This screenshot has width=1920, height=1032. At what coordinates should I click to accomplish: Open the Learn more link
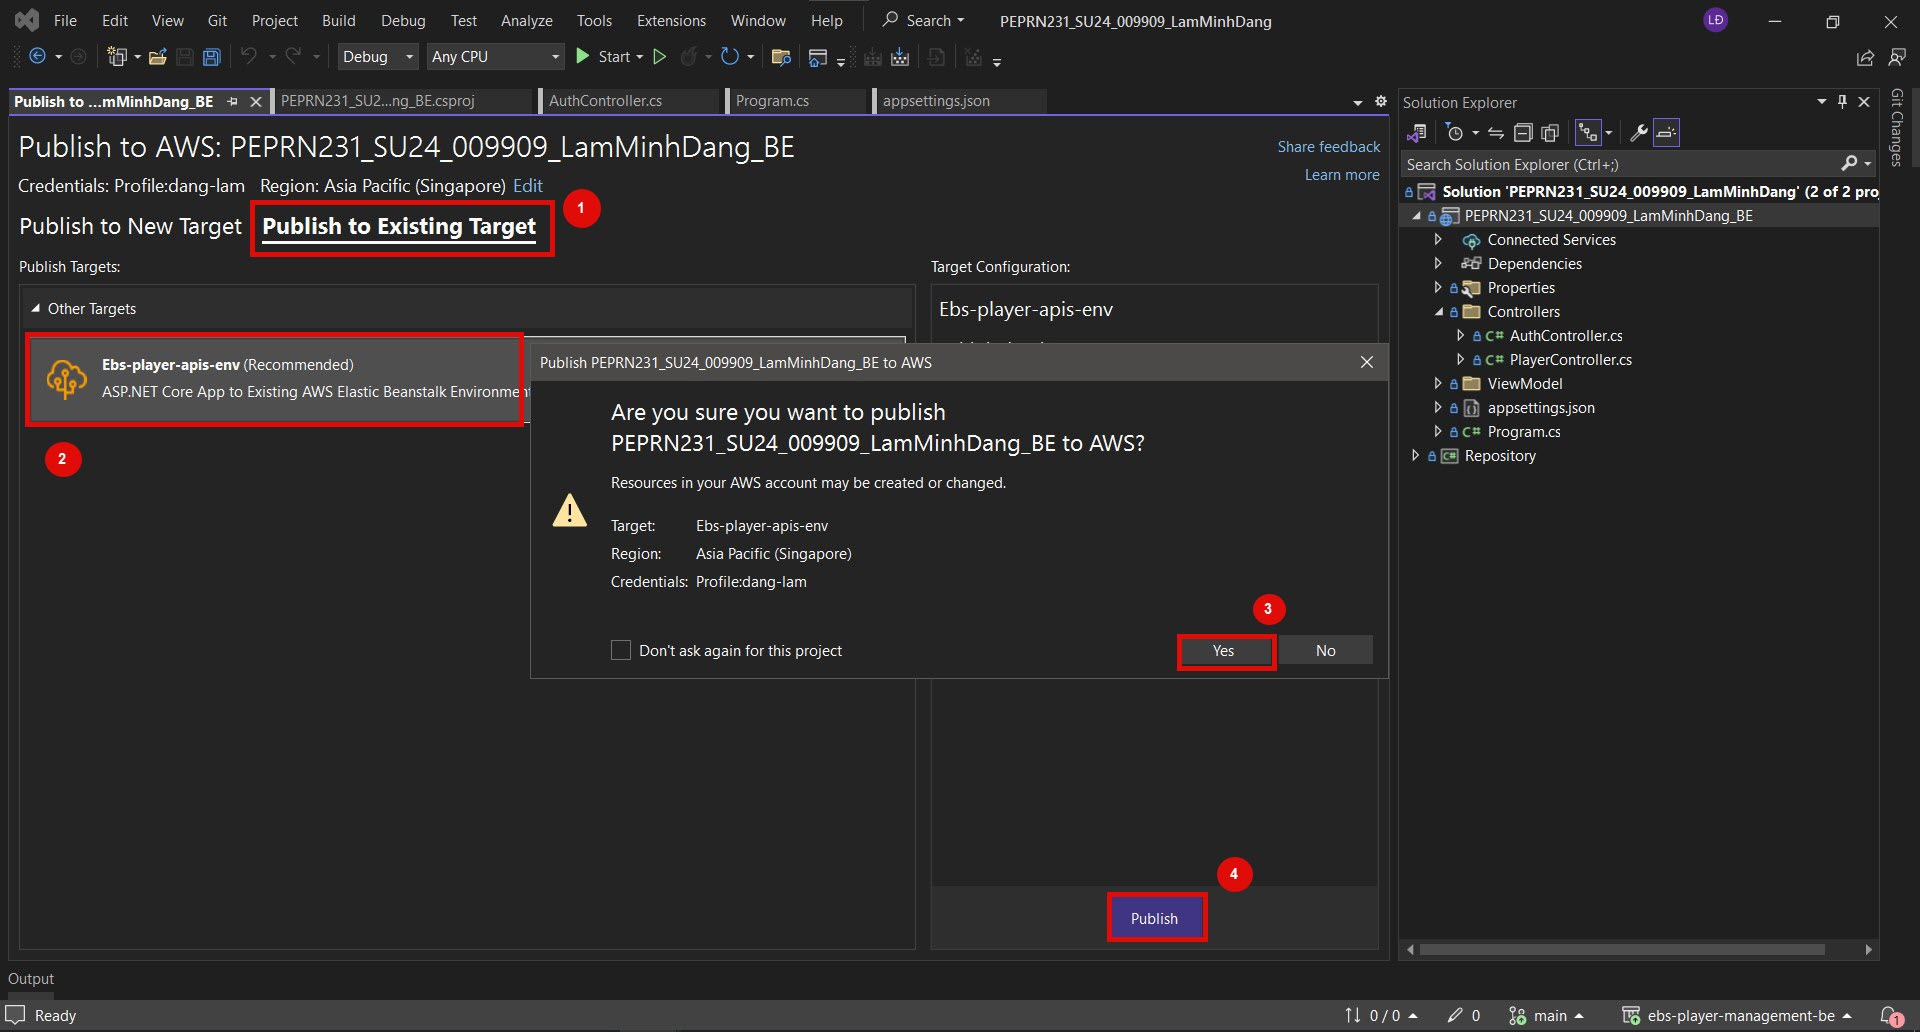[1342, 175]
